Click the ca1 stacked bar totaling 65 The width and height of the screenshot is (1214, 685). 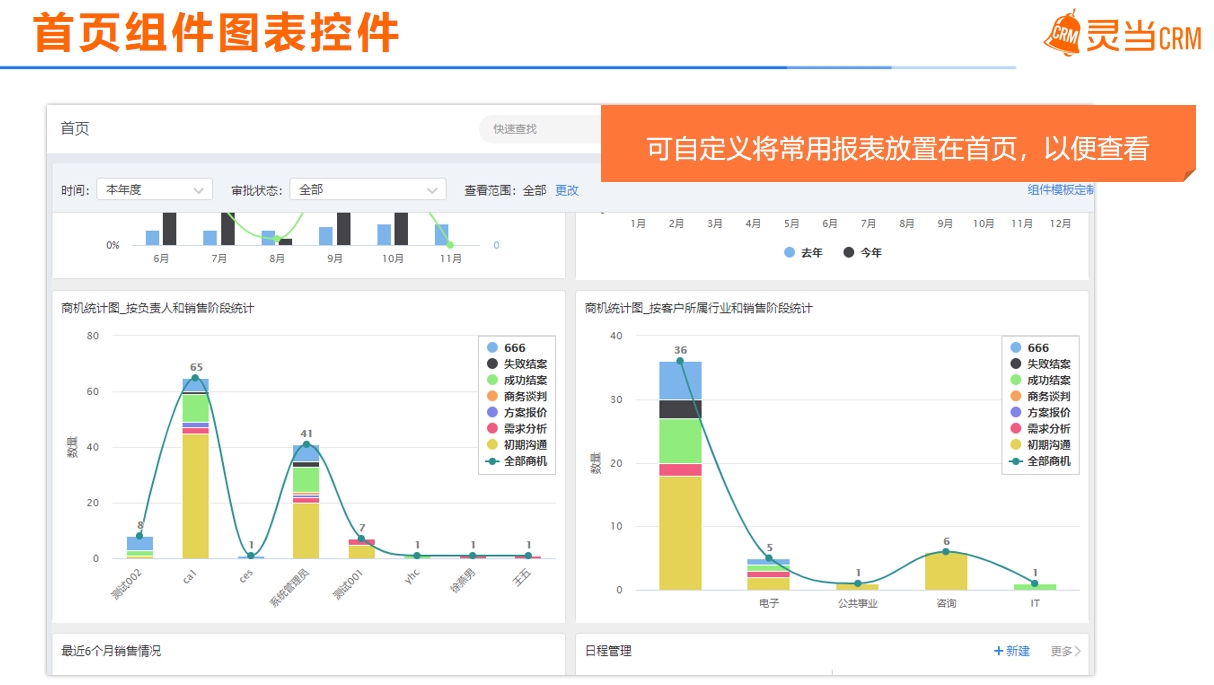196,468
